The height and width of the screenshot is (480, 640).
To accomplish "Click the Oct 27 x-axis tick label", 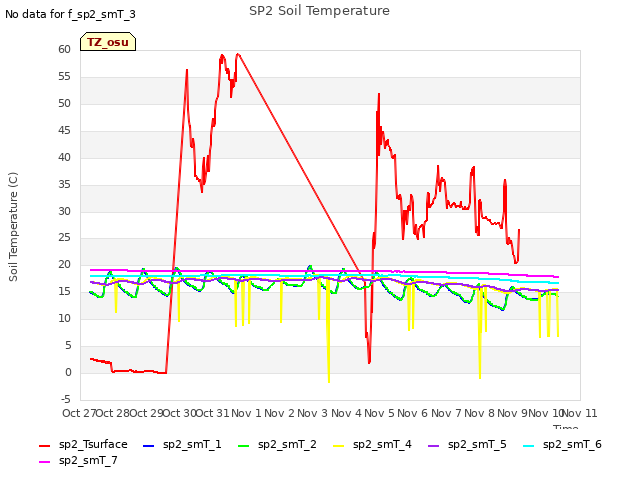I will 79,413.
